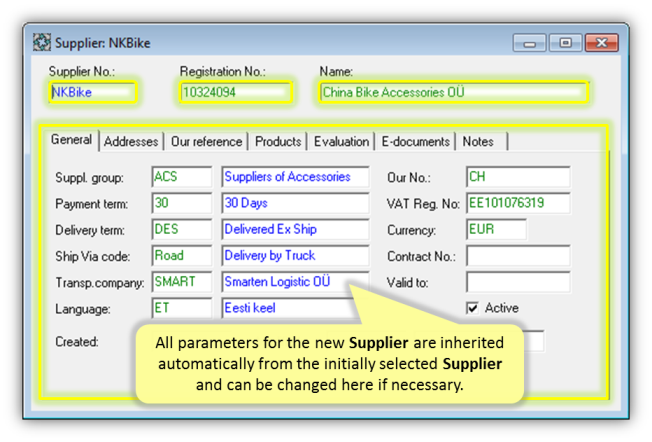
Task: Click the Ship Via code field Road
Action: tap(182, 255)
